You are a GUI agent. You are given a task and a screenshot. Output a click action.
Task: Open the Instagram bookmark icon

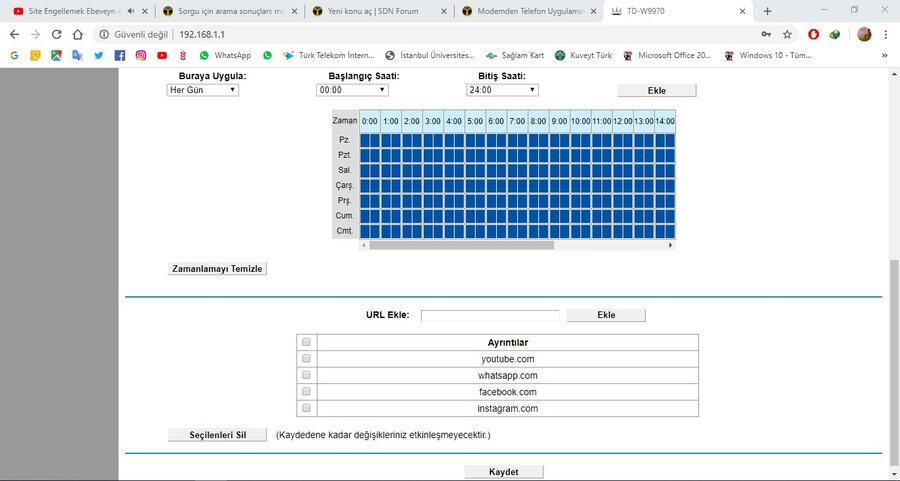(x=141, y=55)
